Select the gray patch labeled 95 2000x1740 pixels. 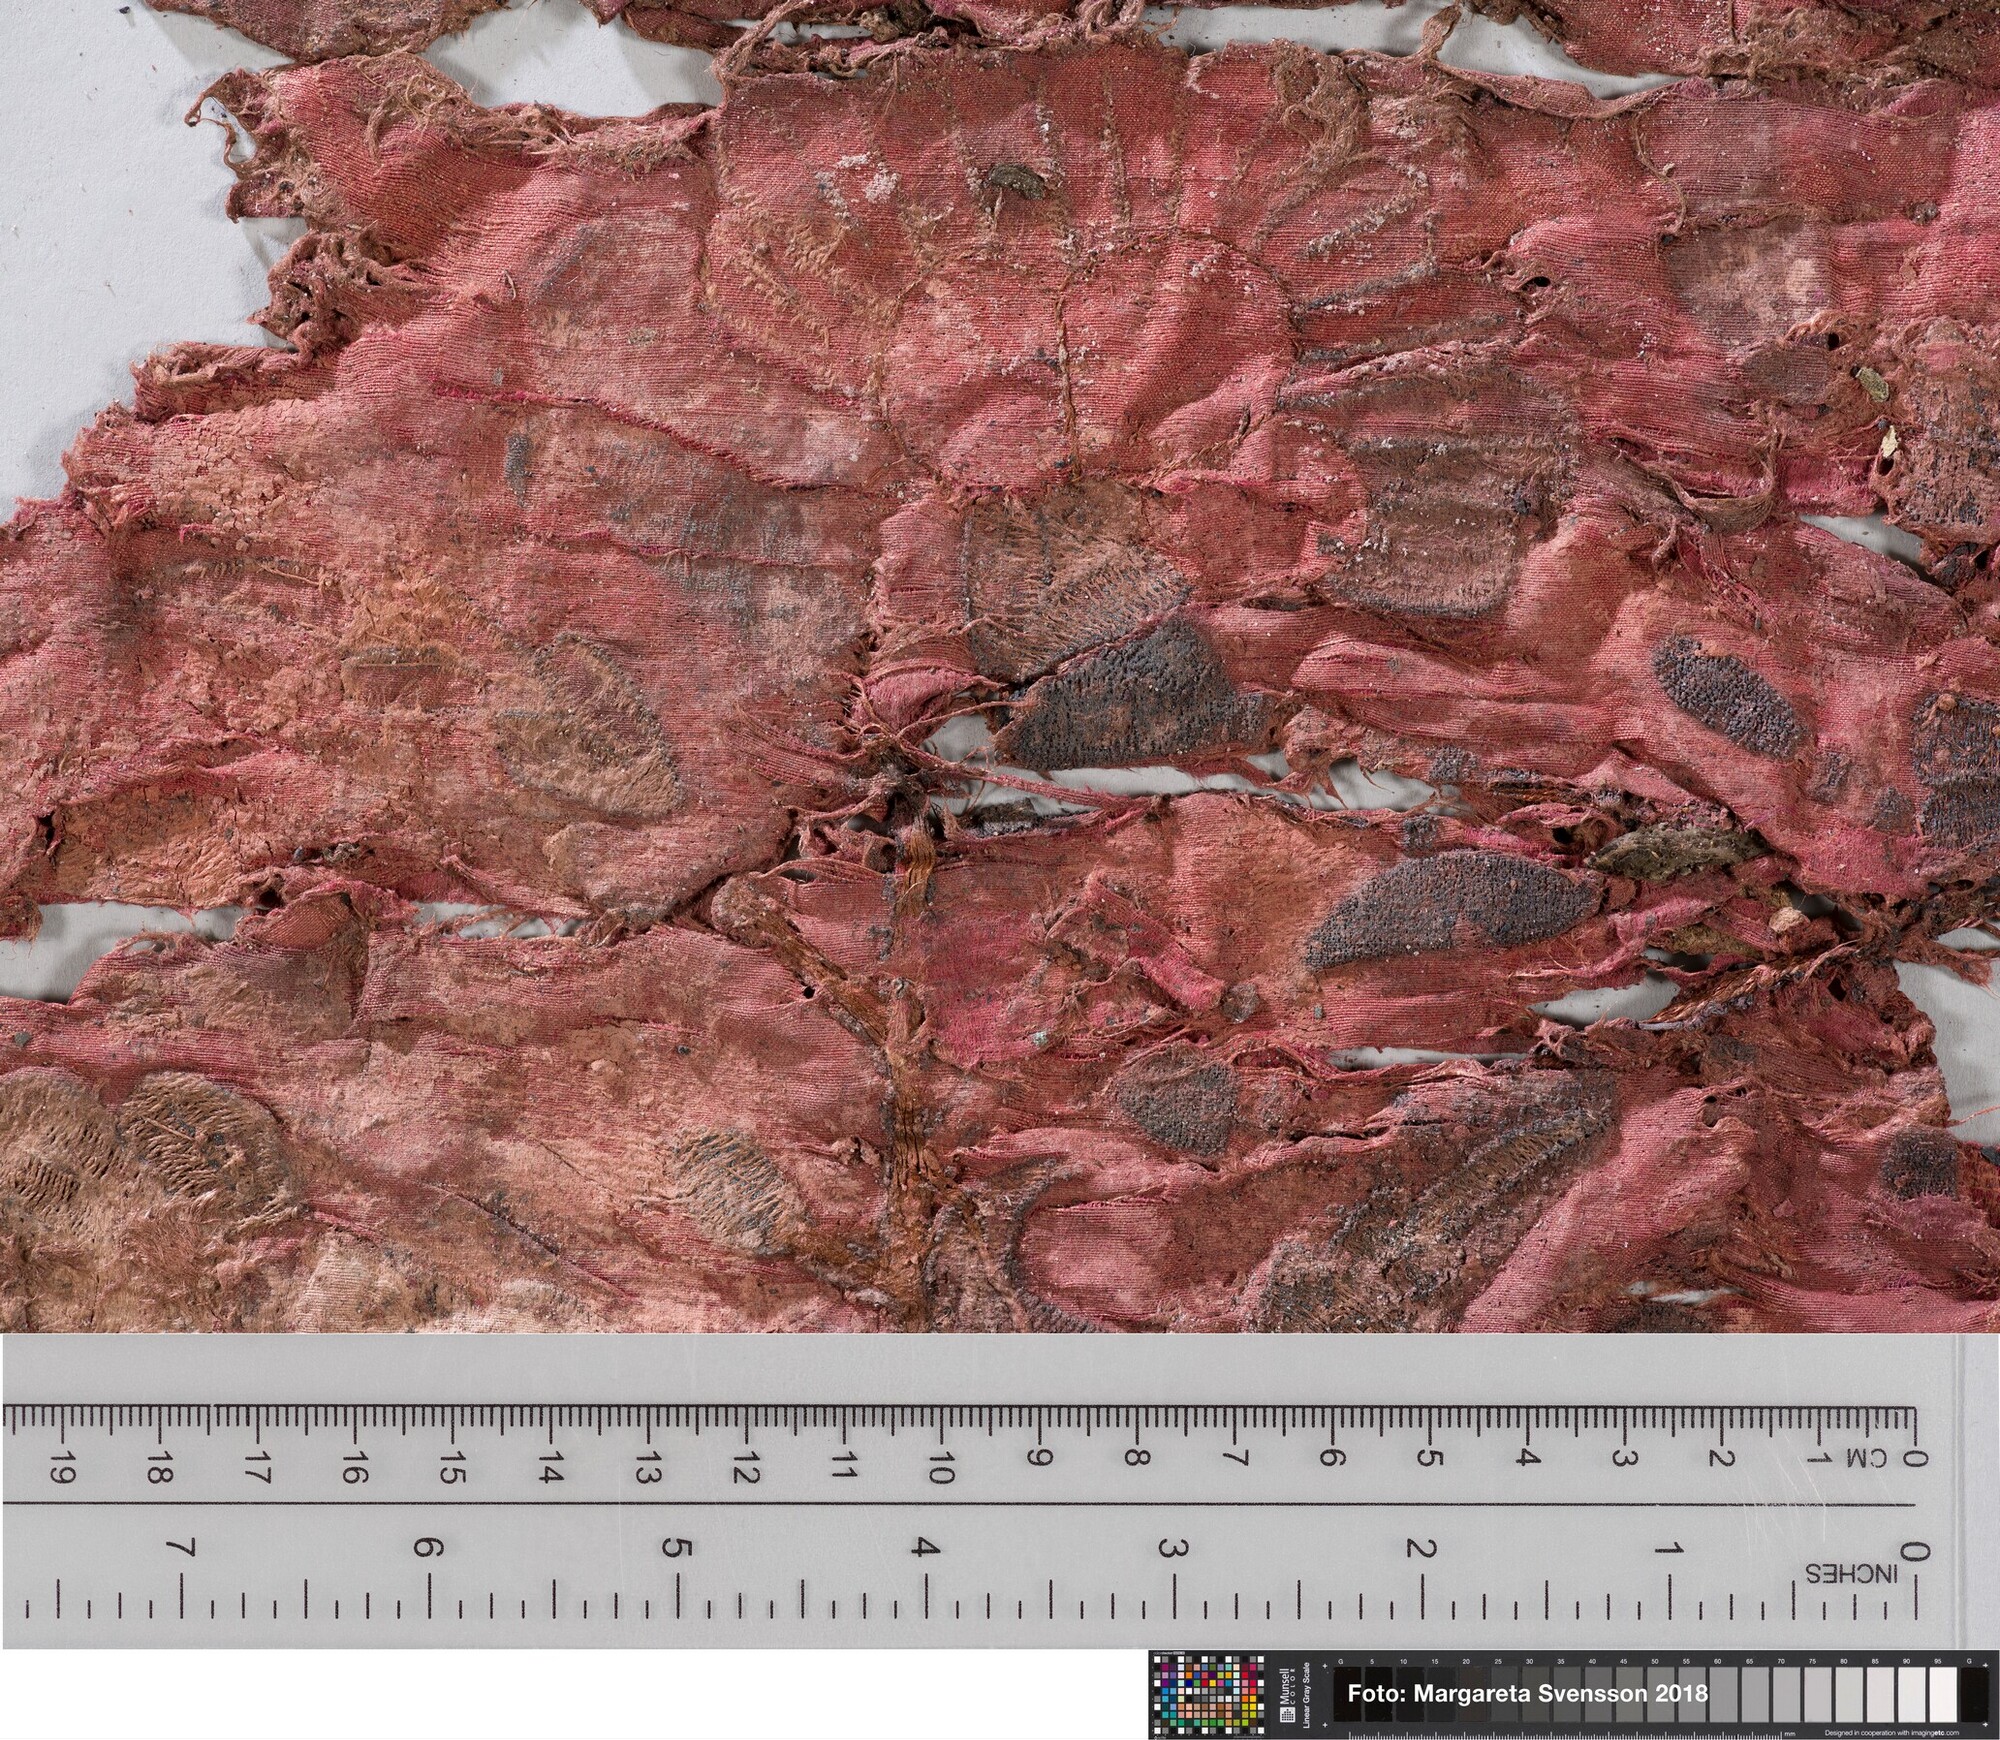tap(1941, 1693)
